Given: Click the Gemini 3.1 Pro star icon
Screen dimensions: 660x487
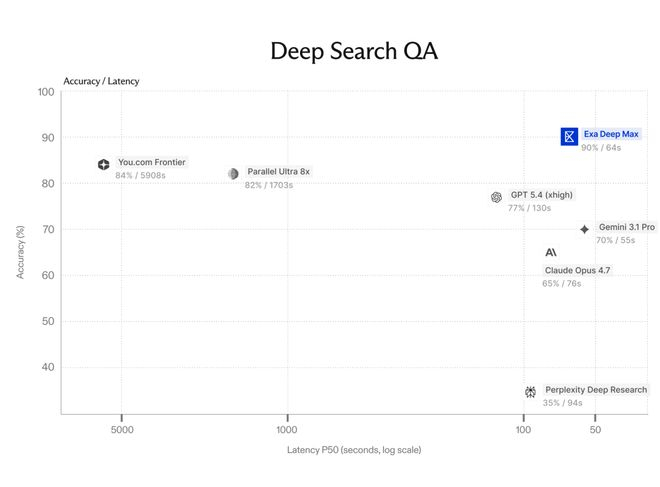Looking at the screenshot, I should pyautogui.click(x=584, y=229).
